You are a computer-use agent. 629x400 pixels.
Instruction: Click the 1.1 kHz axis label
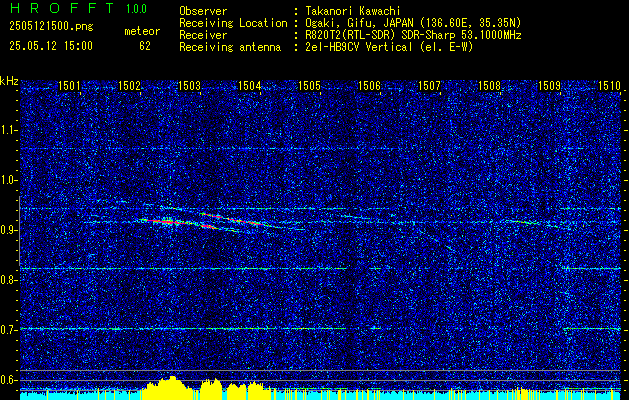(x=9, y=130)
